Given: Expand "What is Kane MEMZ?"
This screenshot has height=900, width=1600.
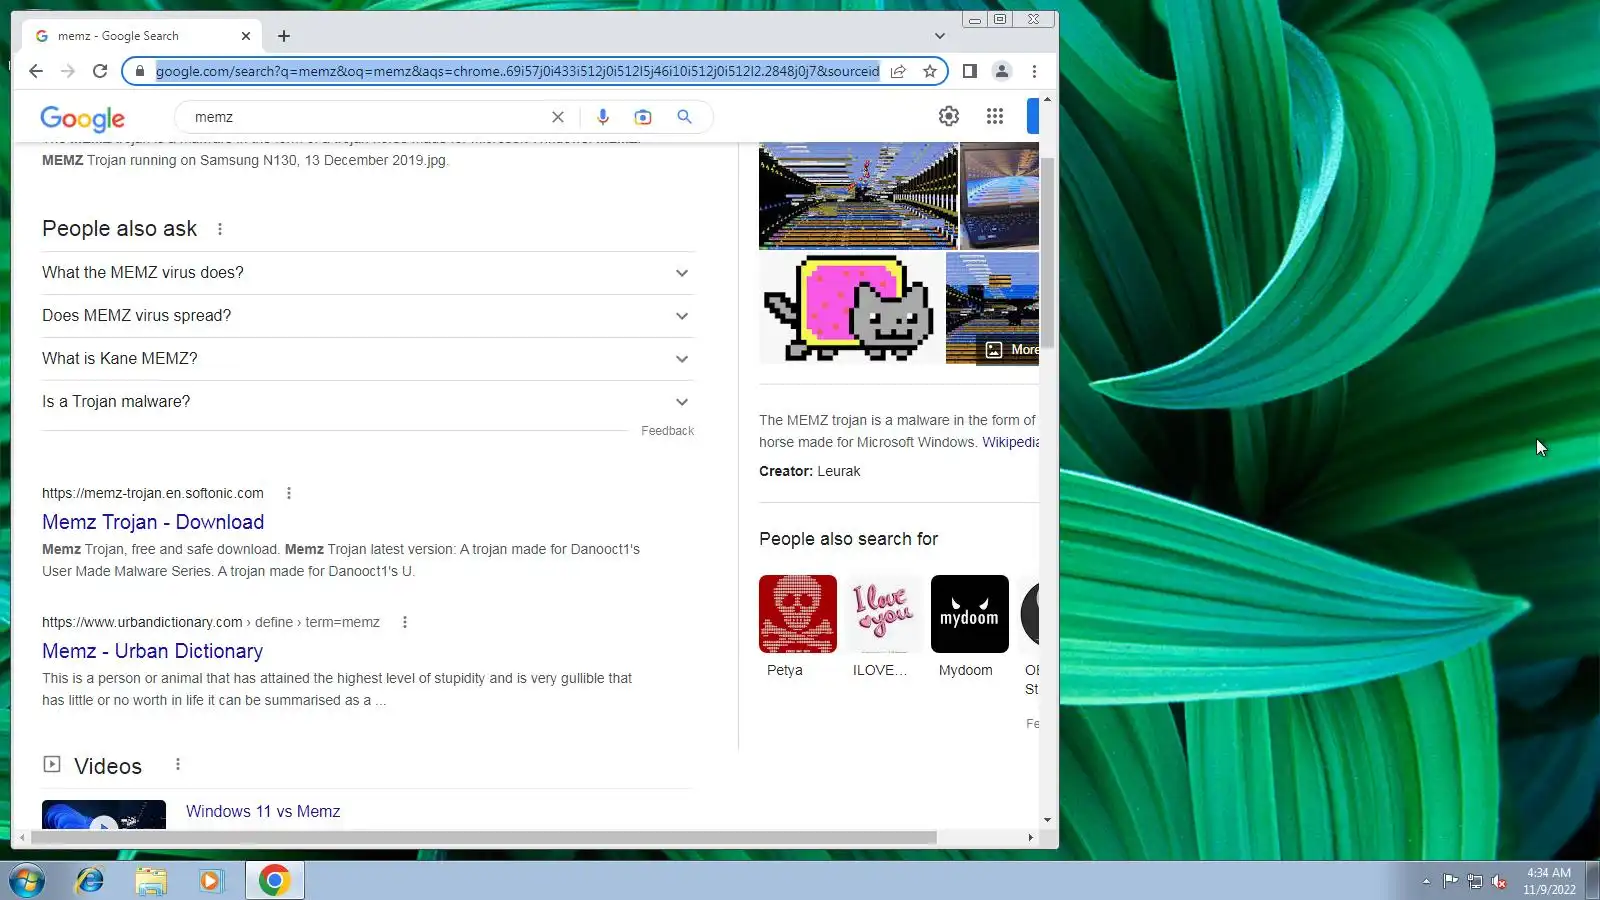Looking at the screenshot, I should coord(368,359).
